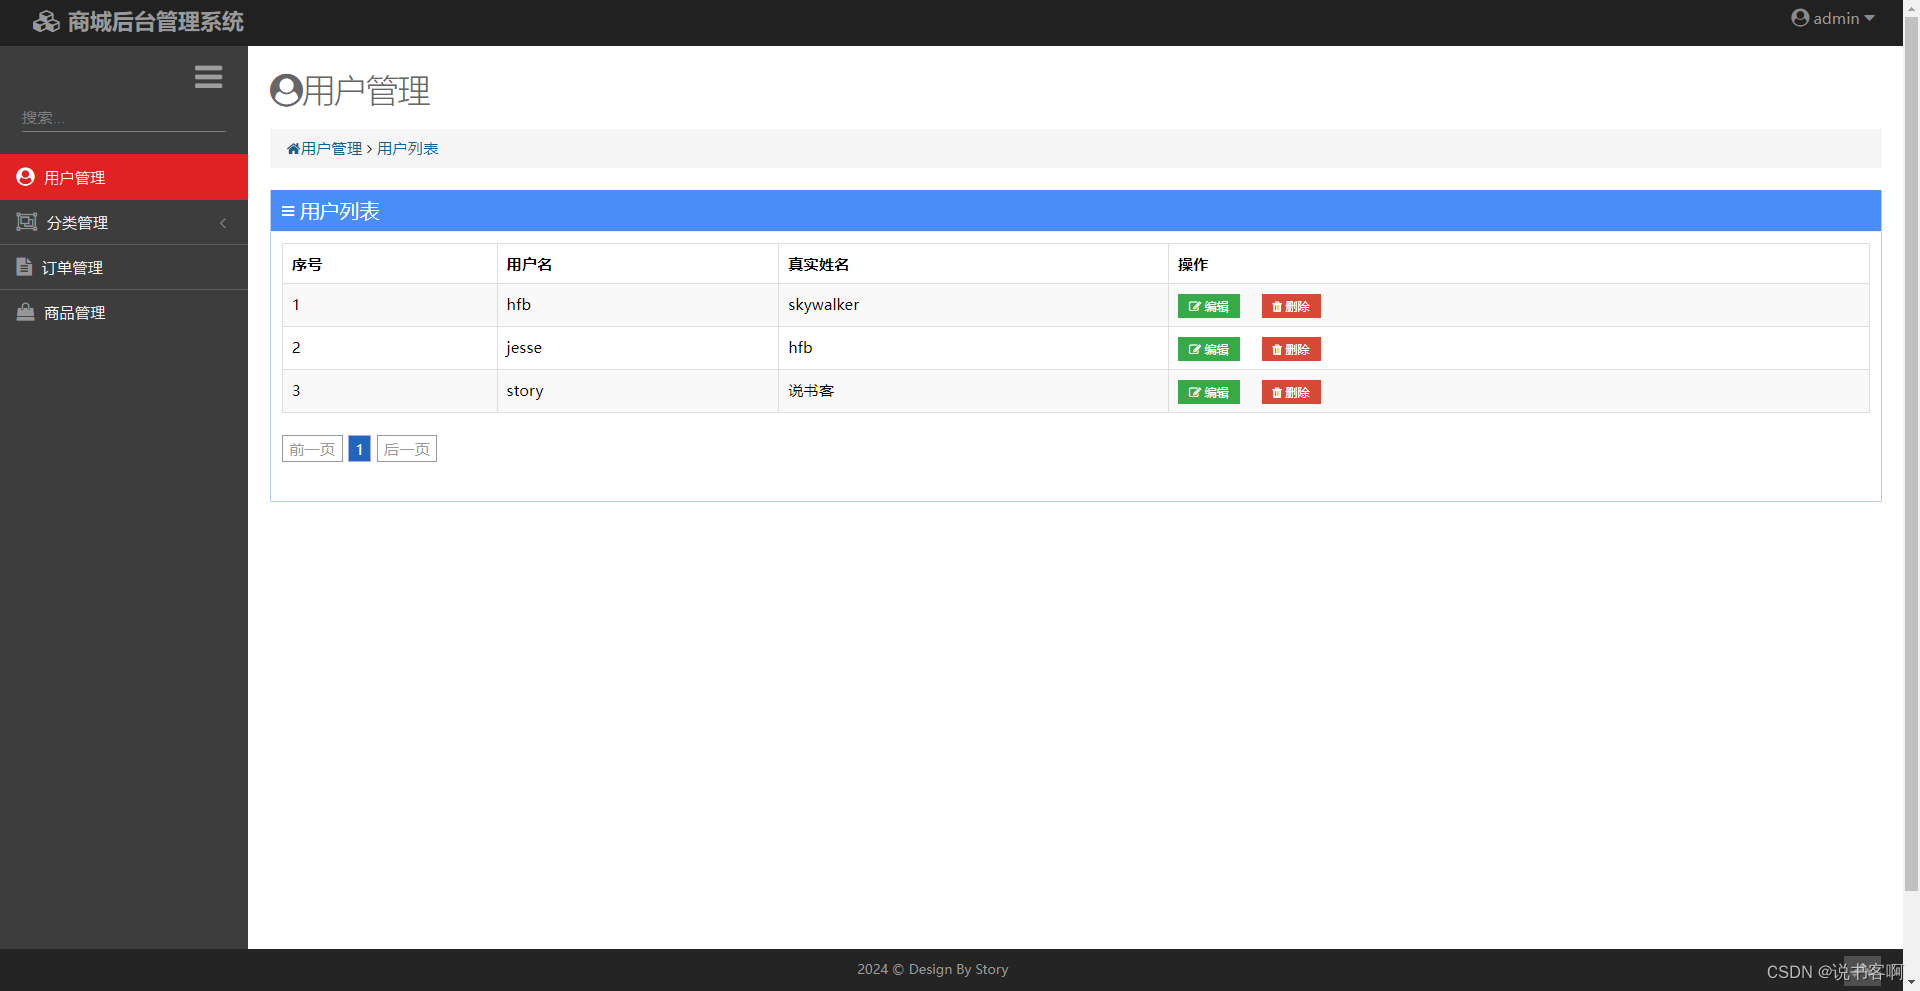This screenshot has height=991, width=1920.
Task: Select the jesse username cell
Action: 638,348
